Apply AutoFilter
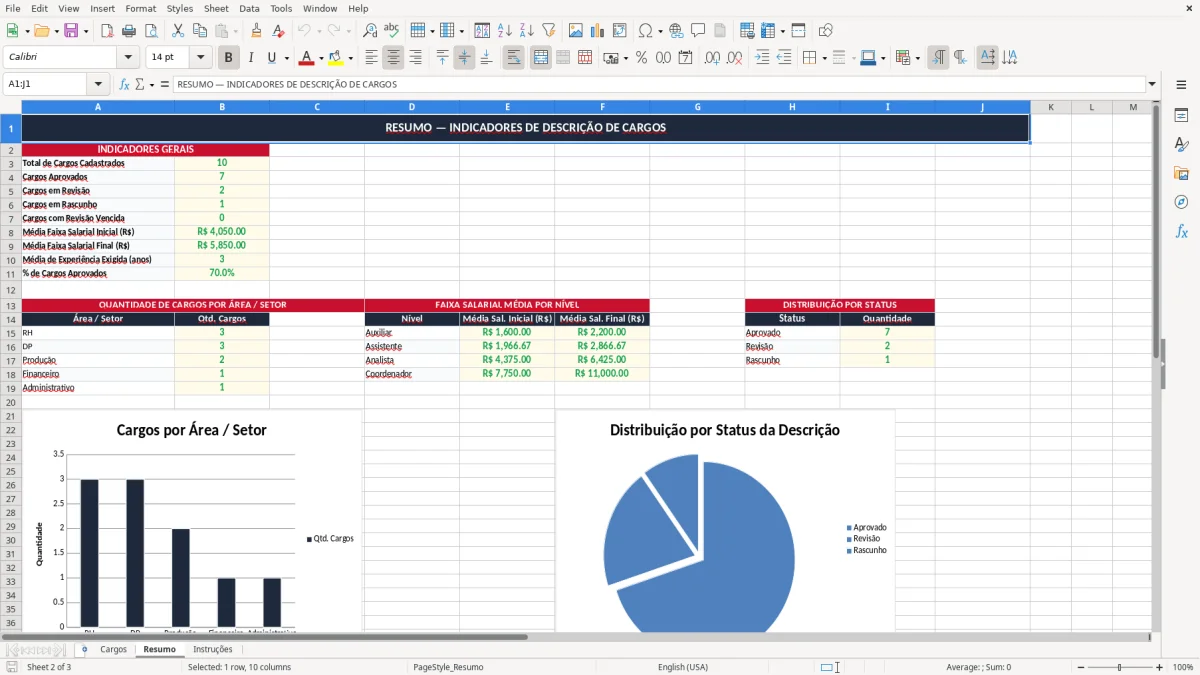1200x675 pixels. click(549, 31)
